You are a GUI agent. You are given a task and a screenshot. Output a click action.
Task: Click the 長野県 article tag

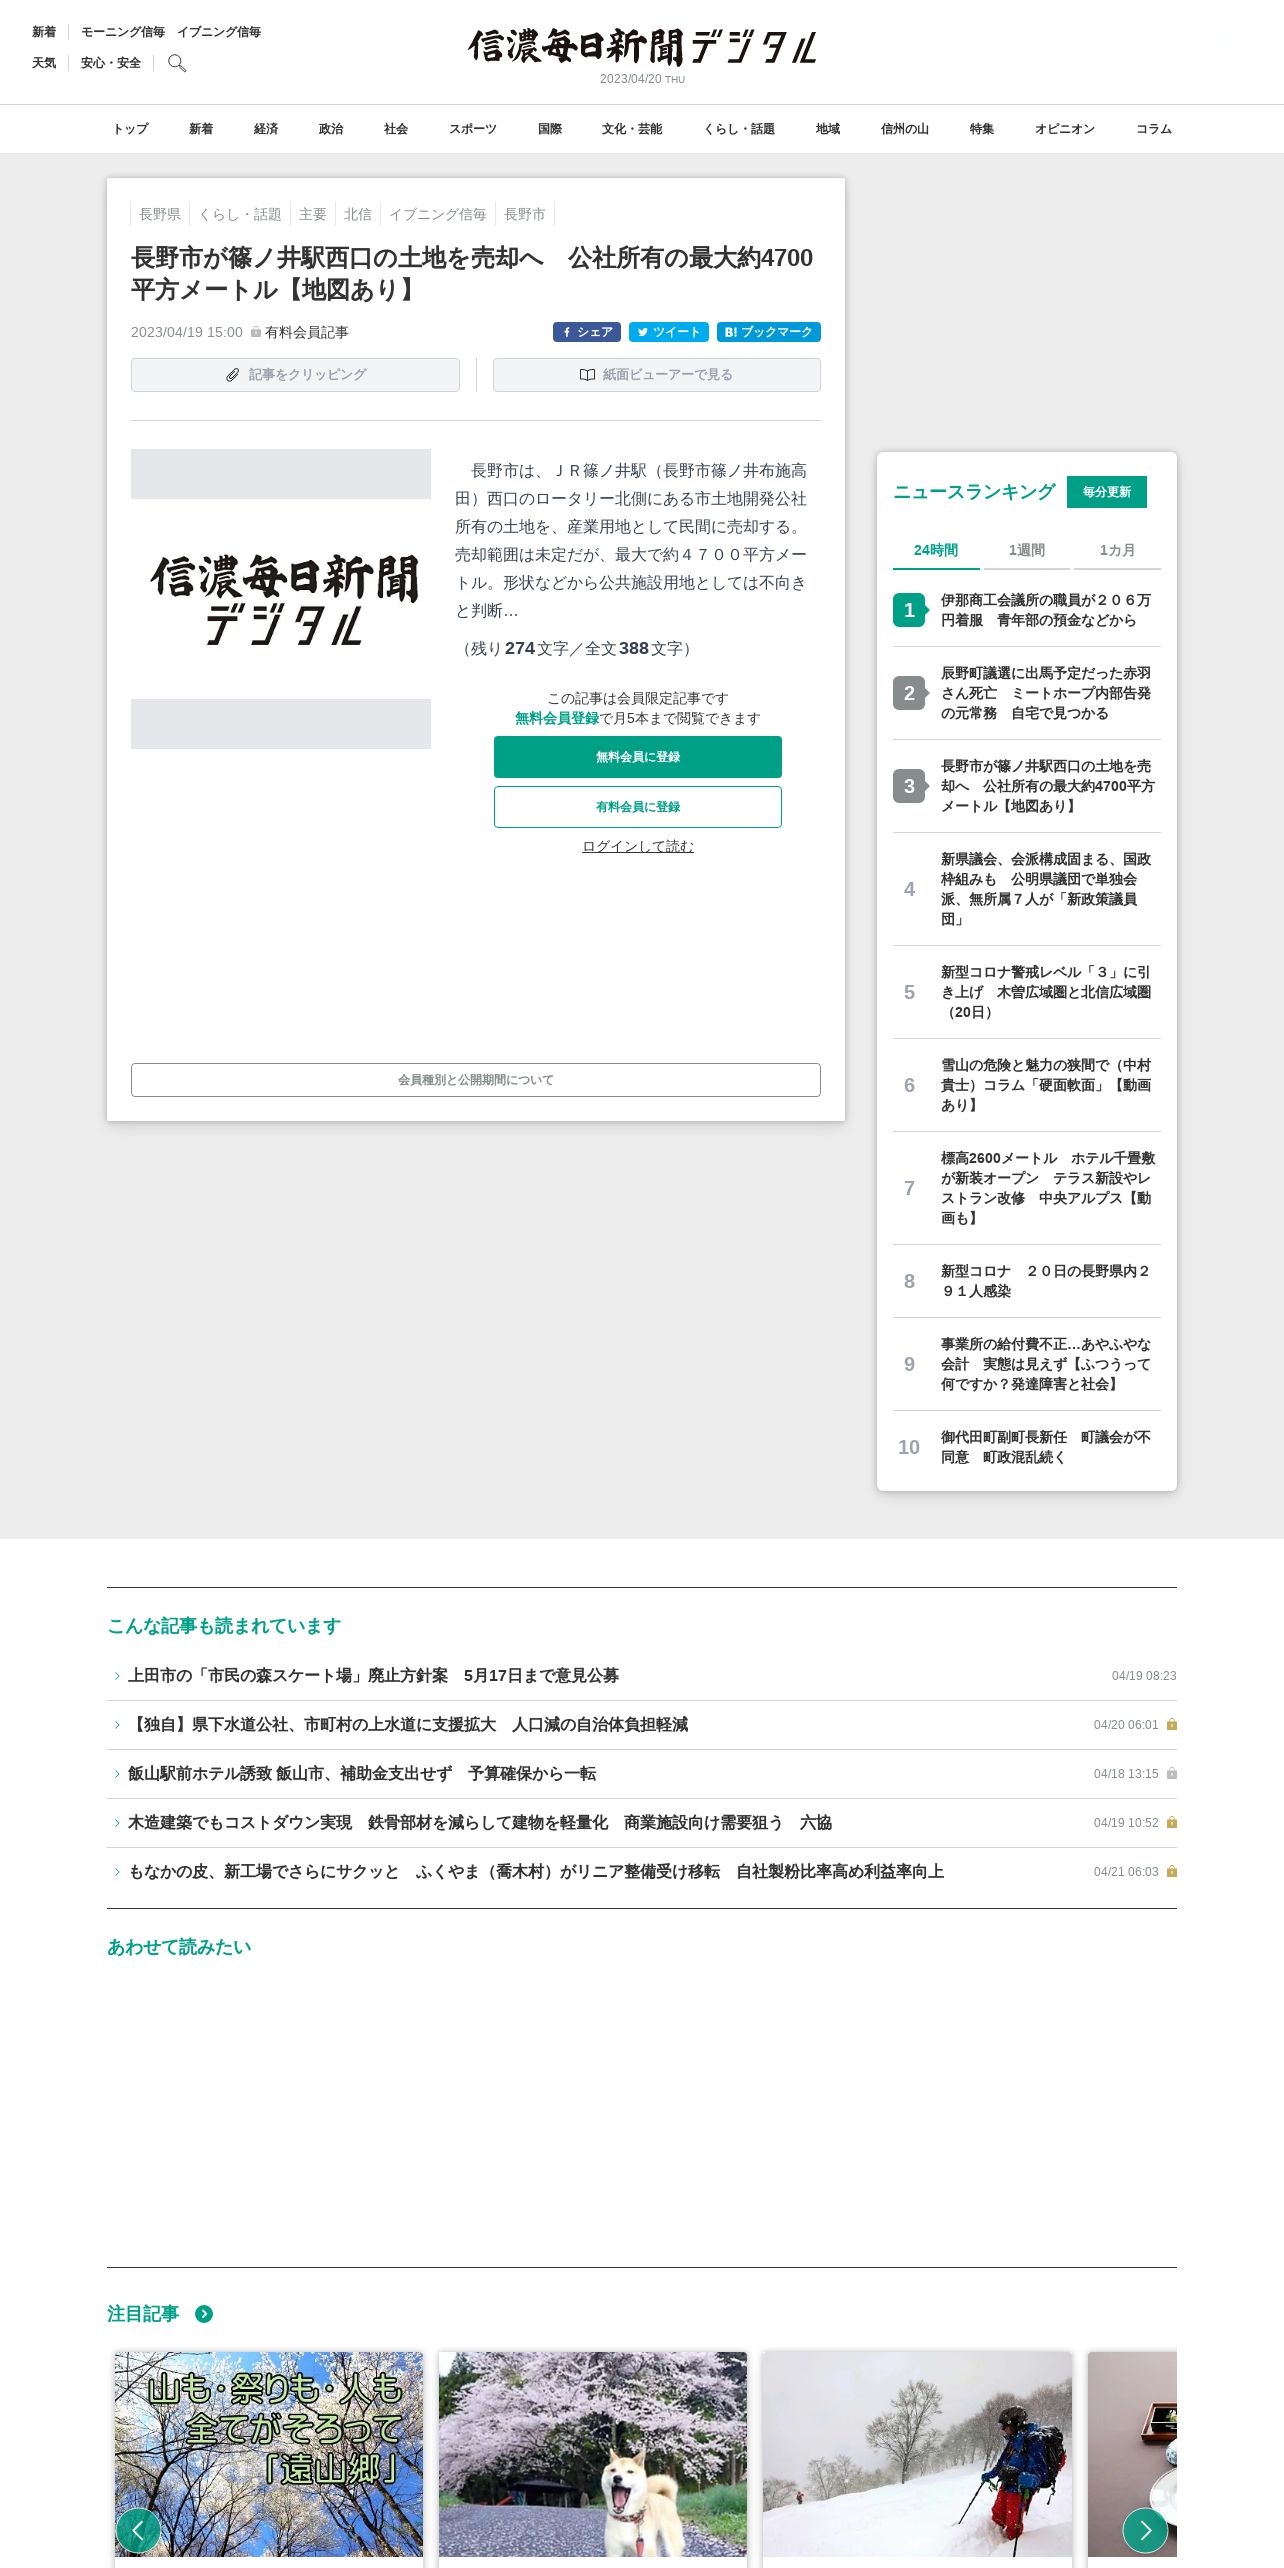point(160,214)
